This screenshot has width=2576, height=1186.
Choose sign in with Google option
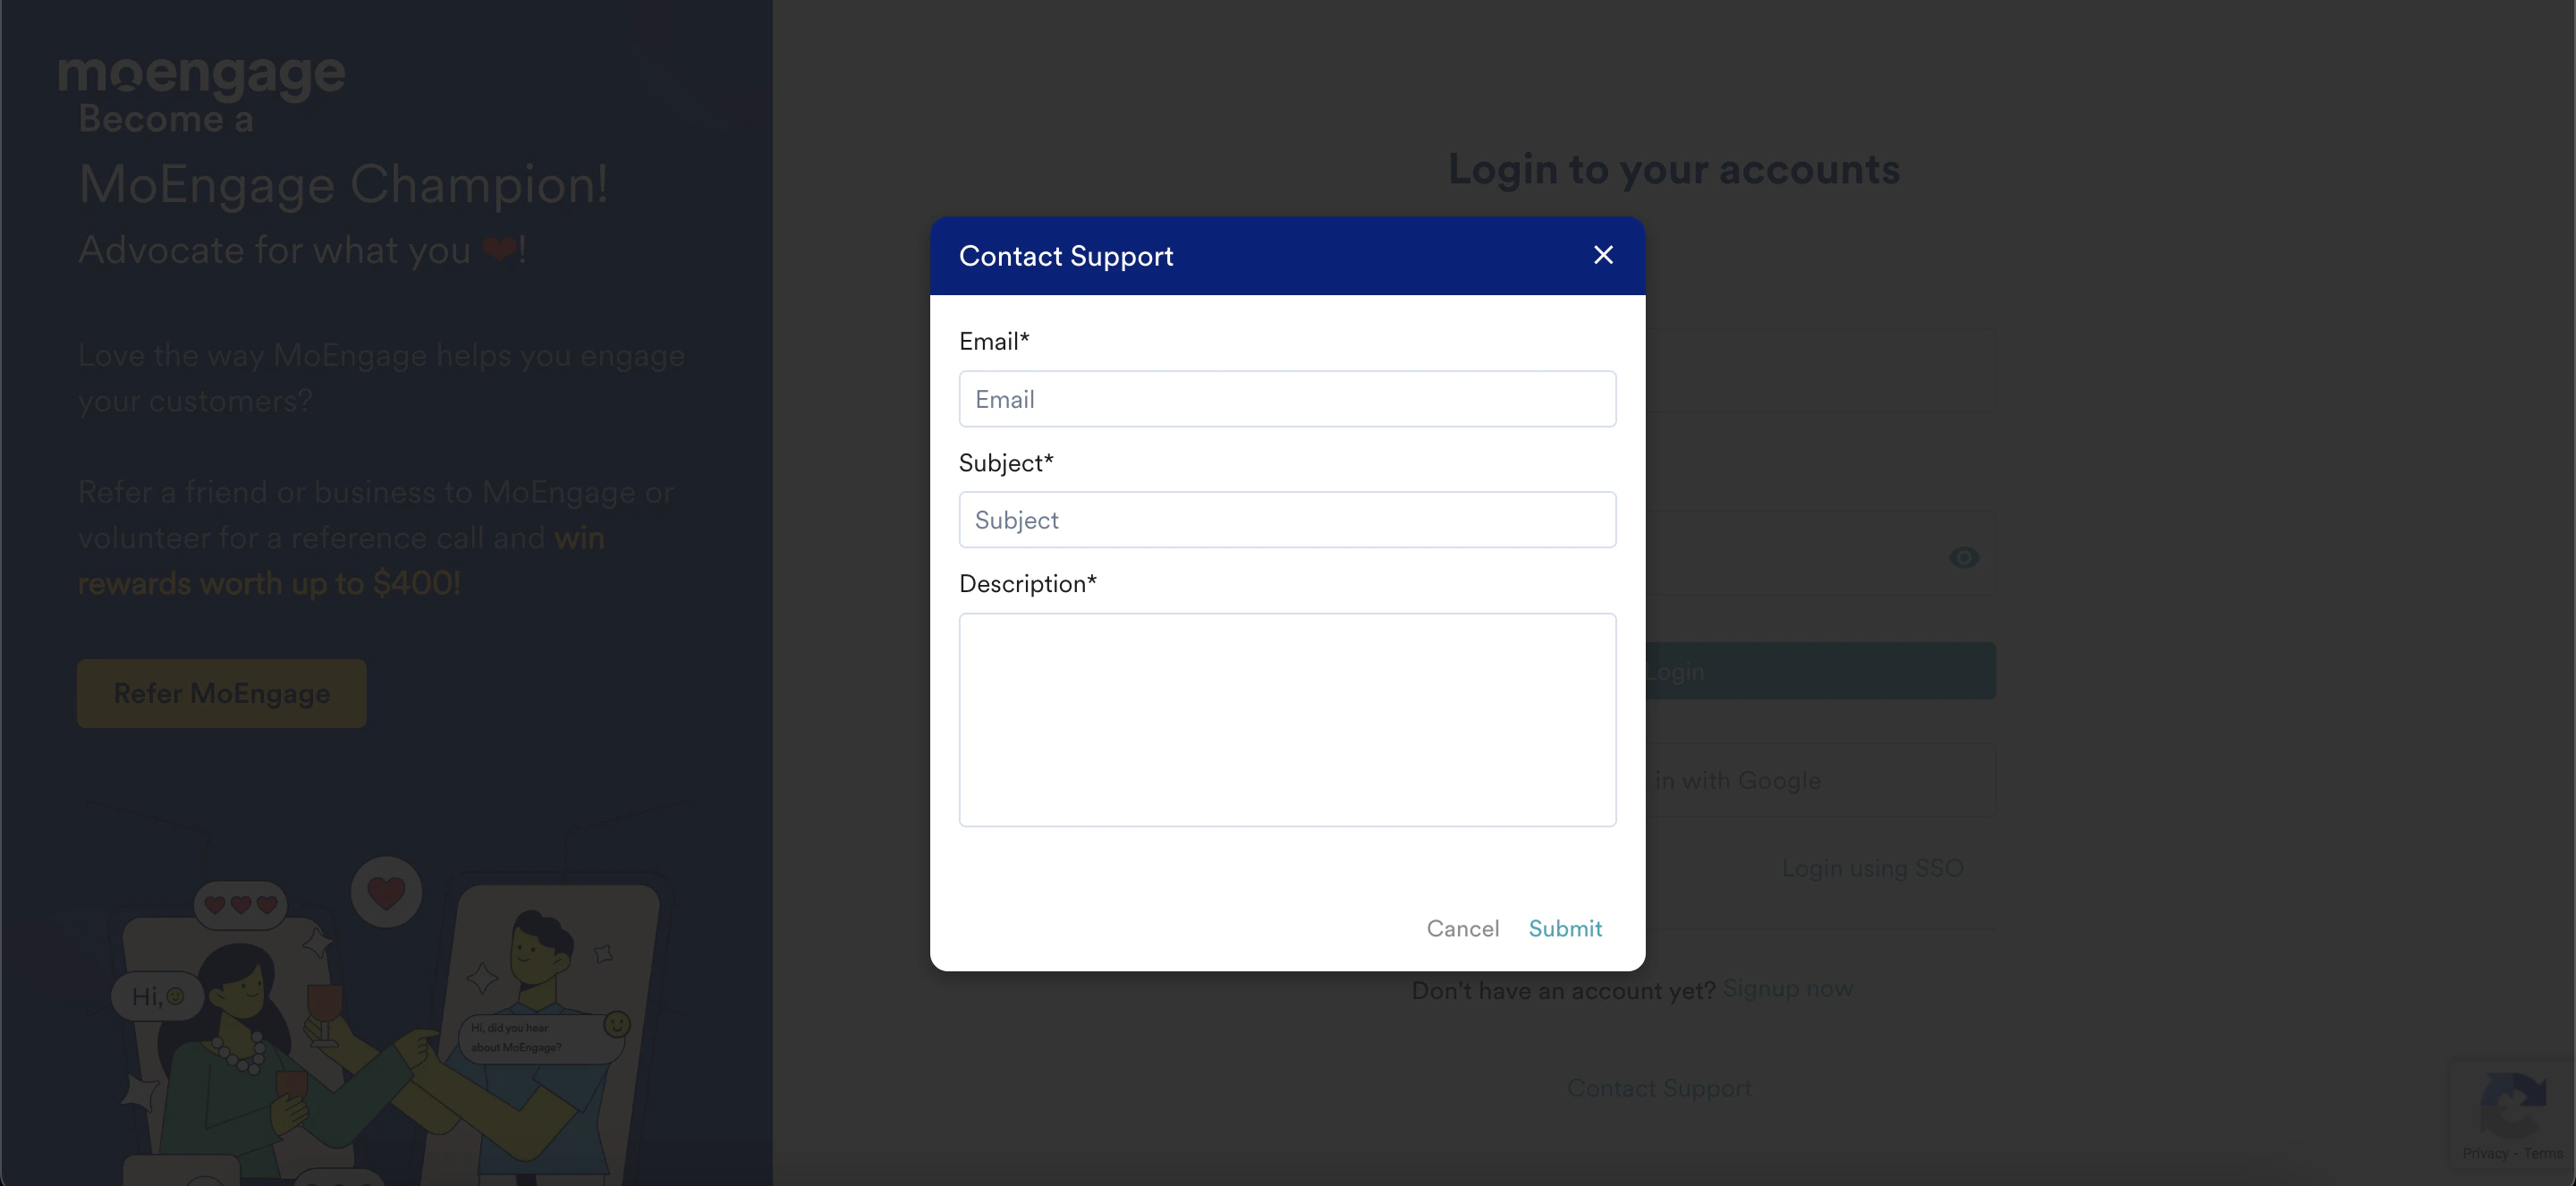(x=1820, y=780)
